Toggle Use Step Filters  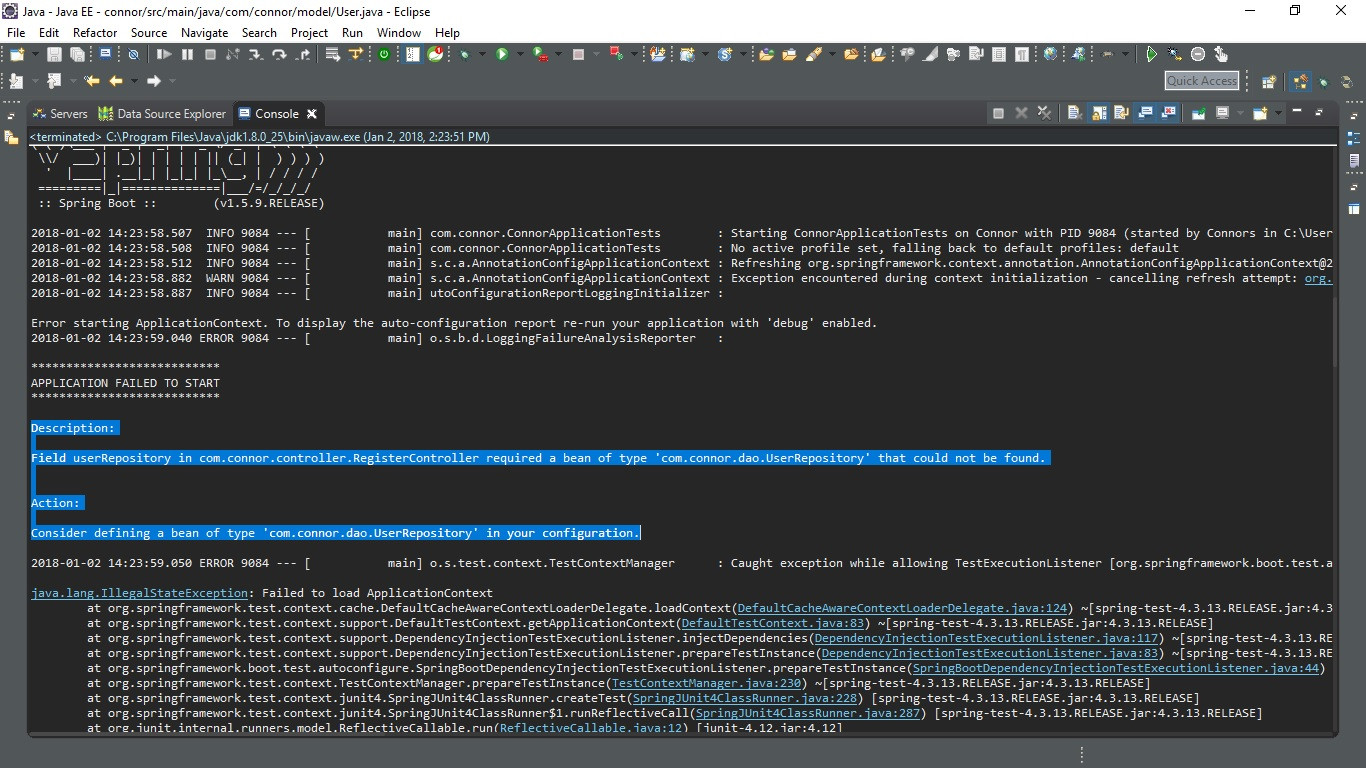point(355,54)
